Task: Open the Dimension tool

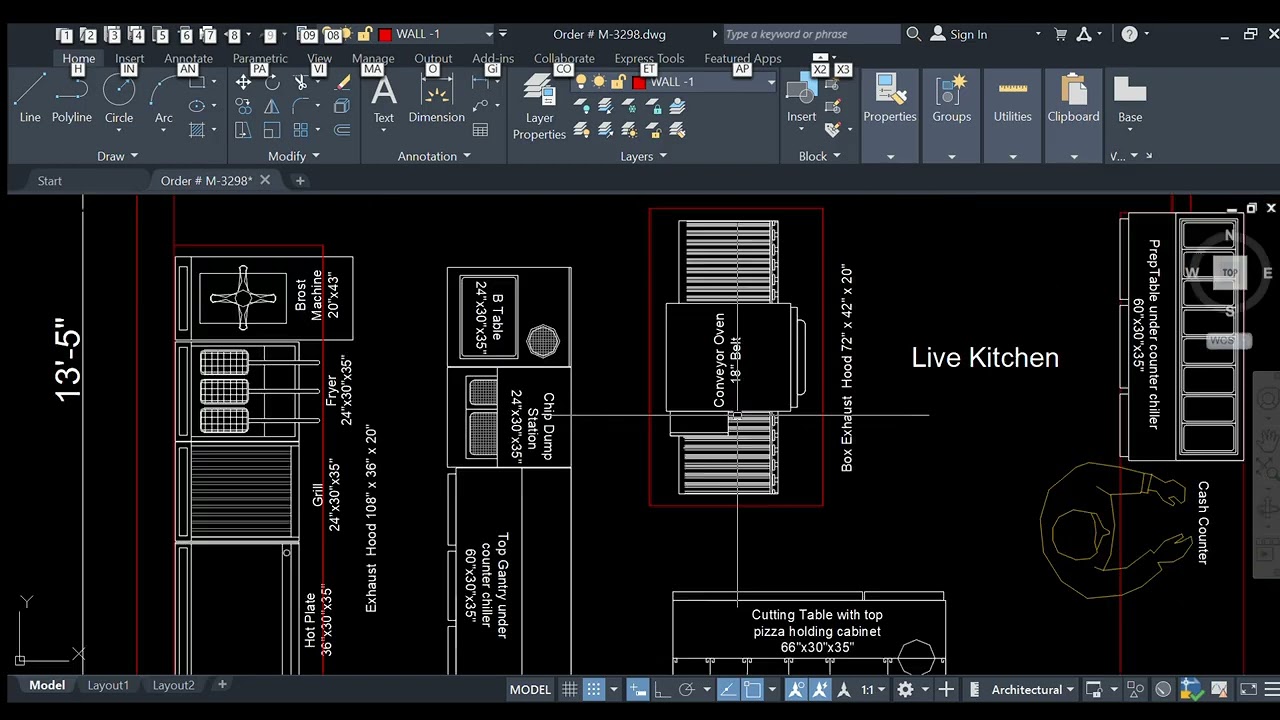Action: (x=437, y=98)
